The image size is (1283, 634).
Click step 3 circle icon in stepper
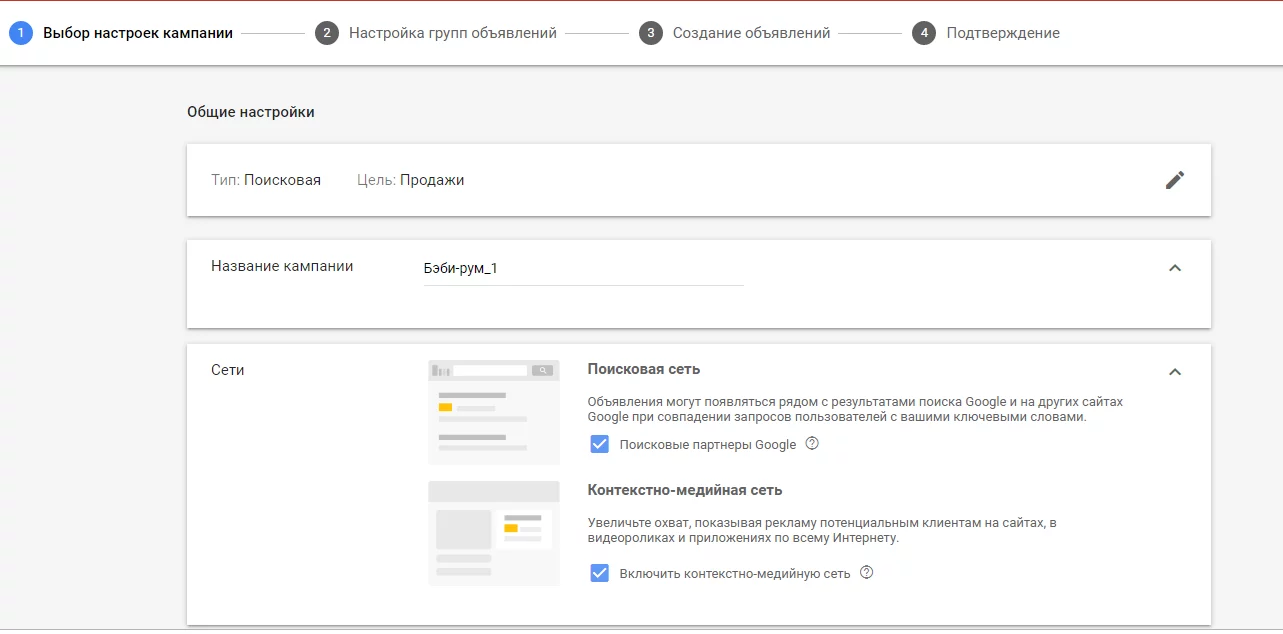point(650,33)
